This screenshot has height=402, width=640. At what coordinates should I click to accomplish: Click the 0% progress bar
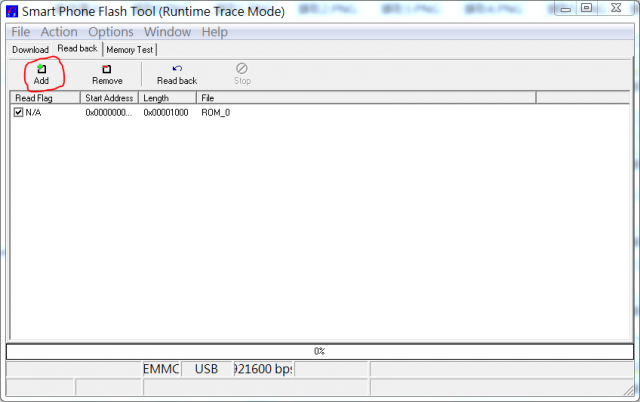pos(320,351)
